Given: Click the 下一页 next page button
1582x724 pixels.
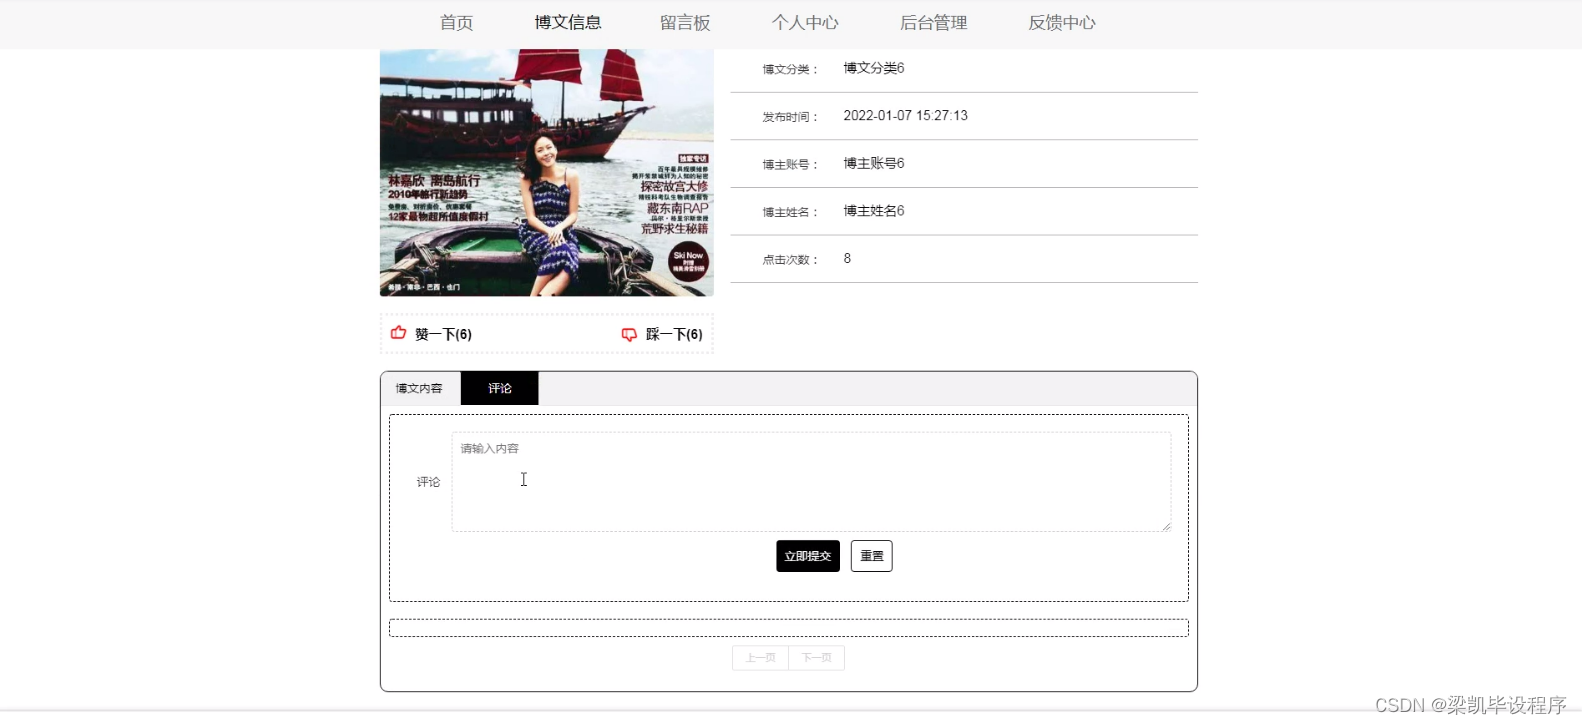Looking at the screenshot, I should [817, 658].
